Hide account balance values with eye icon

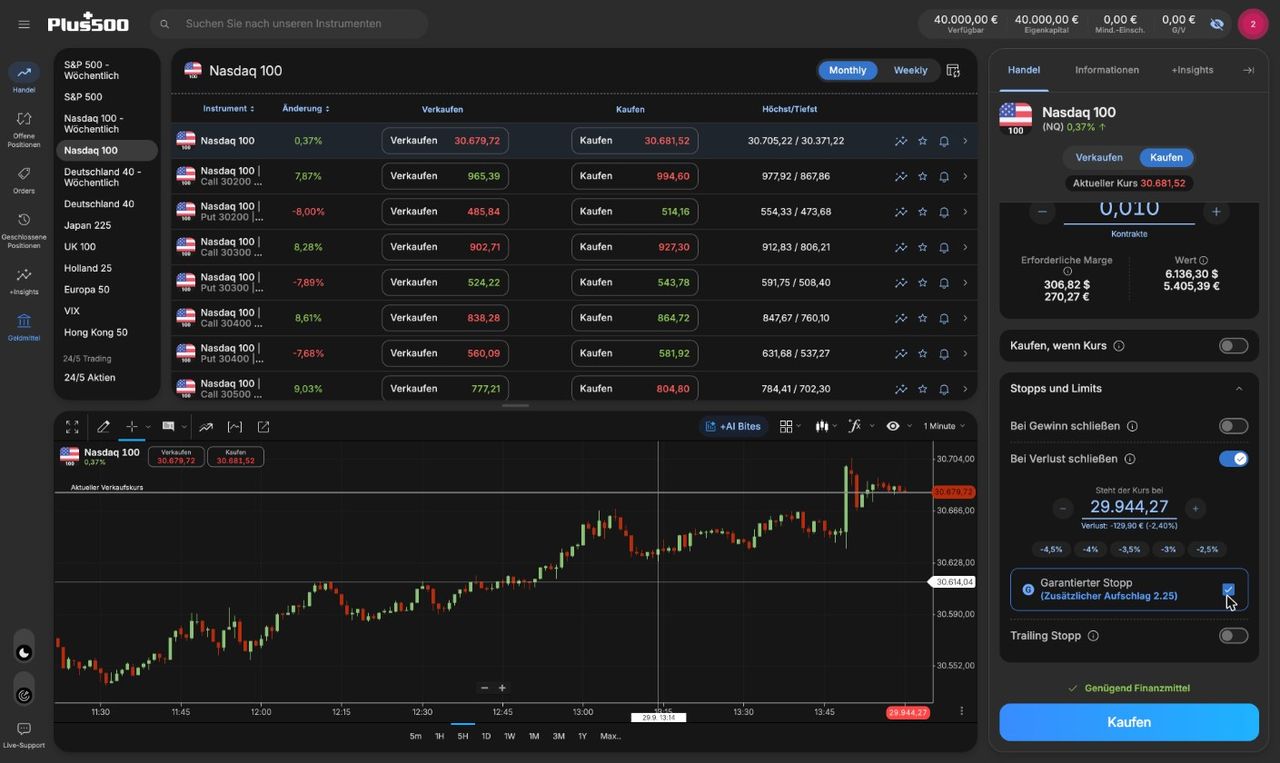pyautogui.click(x=1217, y=23)
